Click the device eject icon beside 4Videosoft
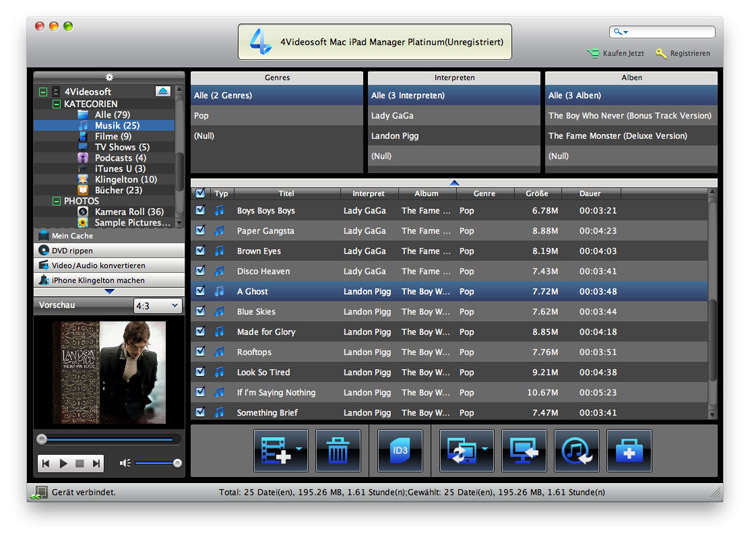The height and width of the screenshot is (539, 750). (163, 91)
